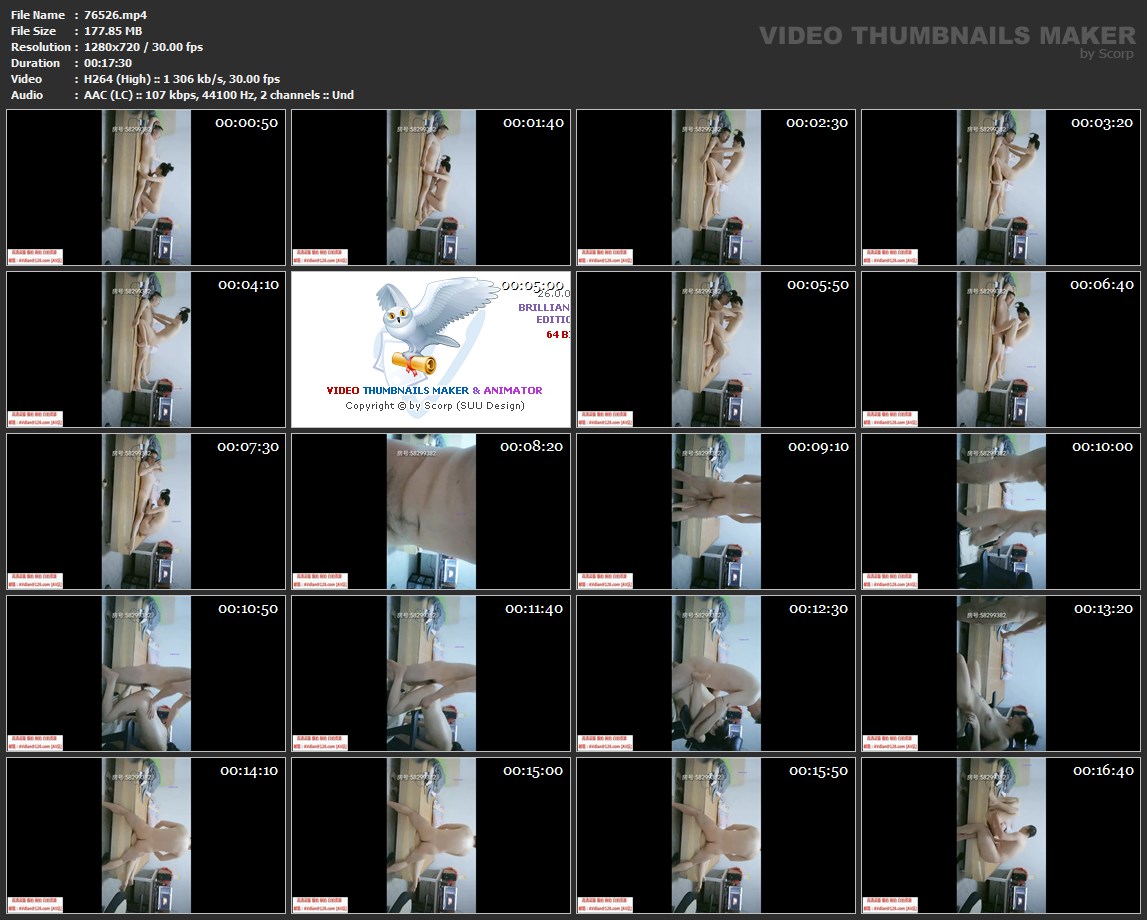Select the thumbnail marked 00:07:30
The image size is (1147, 920).
coord(146,511)
